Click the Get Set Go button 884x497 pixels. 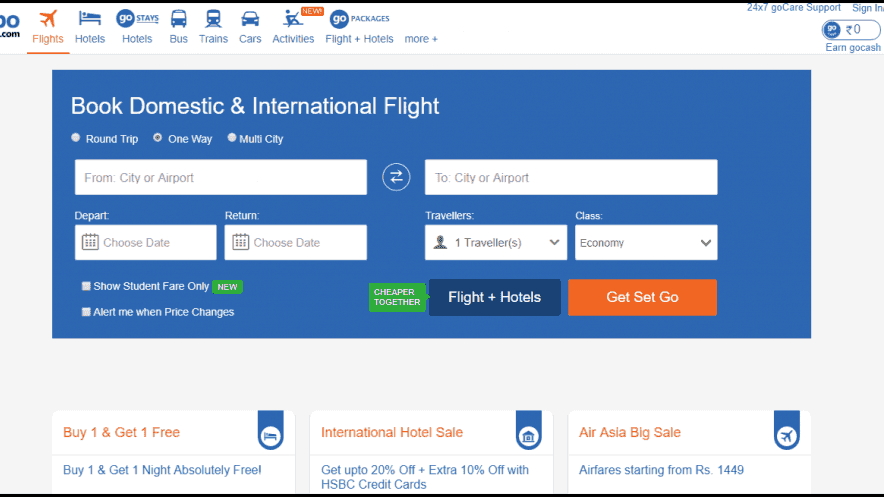pos(642,297)
